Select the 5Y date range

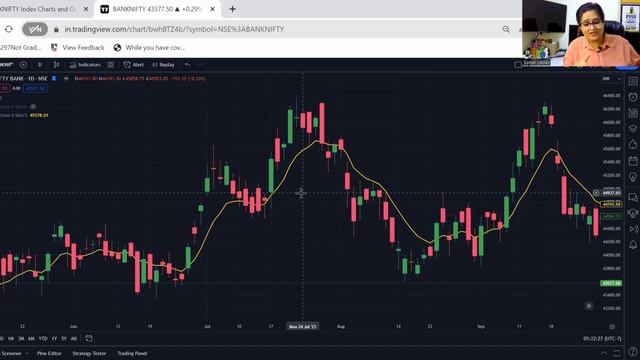coord(64,339)
